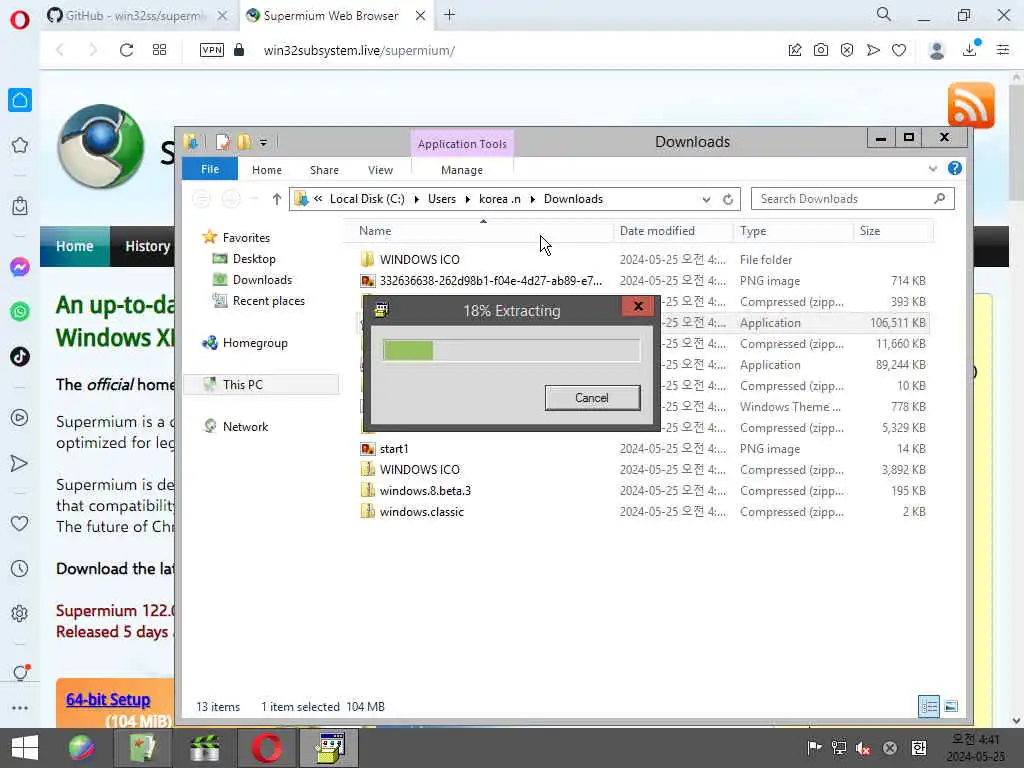
Task: Select the start1 PNG image
Action: pos(394,449)
